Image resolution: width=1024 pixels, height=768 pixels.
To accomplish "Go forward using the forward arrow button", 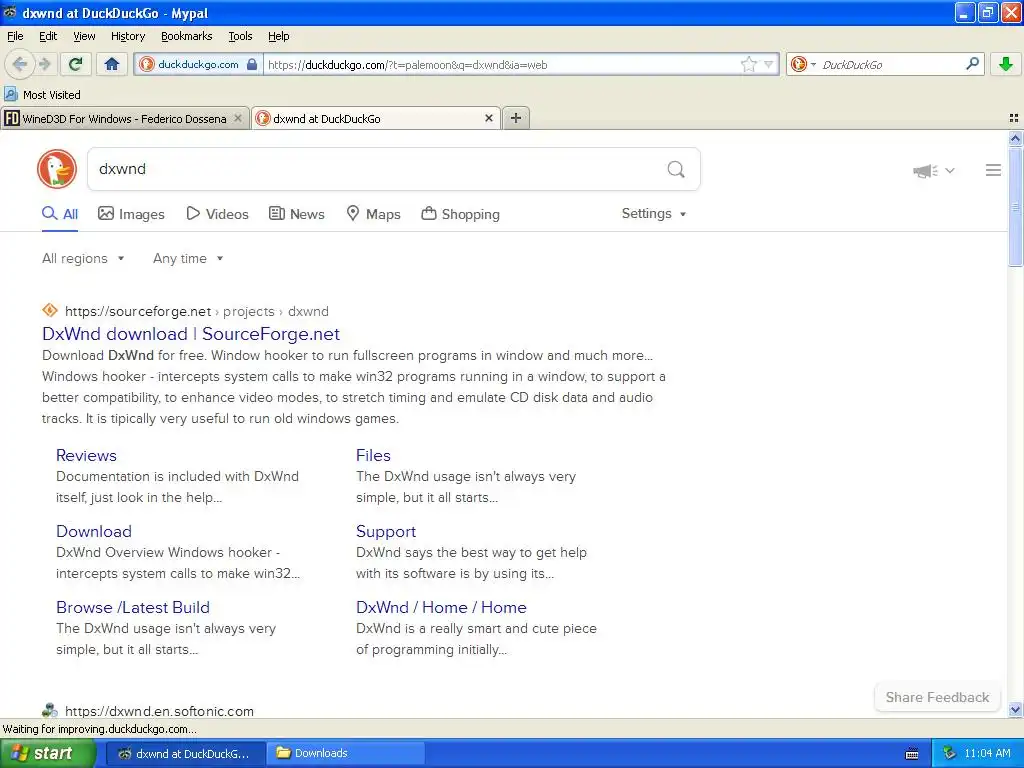I will pos(44,64).
